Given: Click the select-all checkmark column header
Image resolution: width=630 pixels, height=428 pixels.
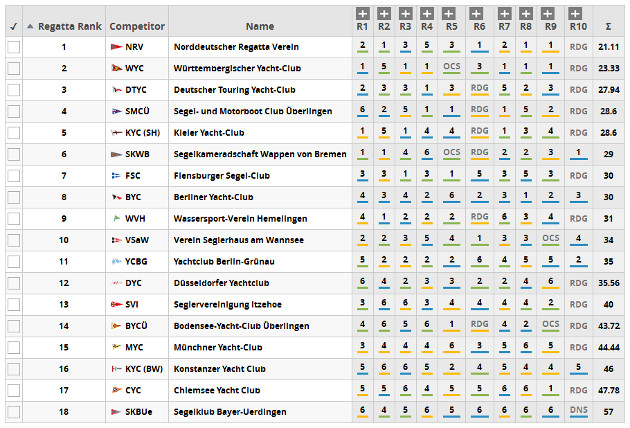Looking at the screenshot, I should (14, 27).
